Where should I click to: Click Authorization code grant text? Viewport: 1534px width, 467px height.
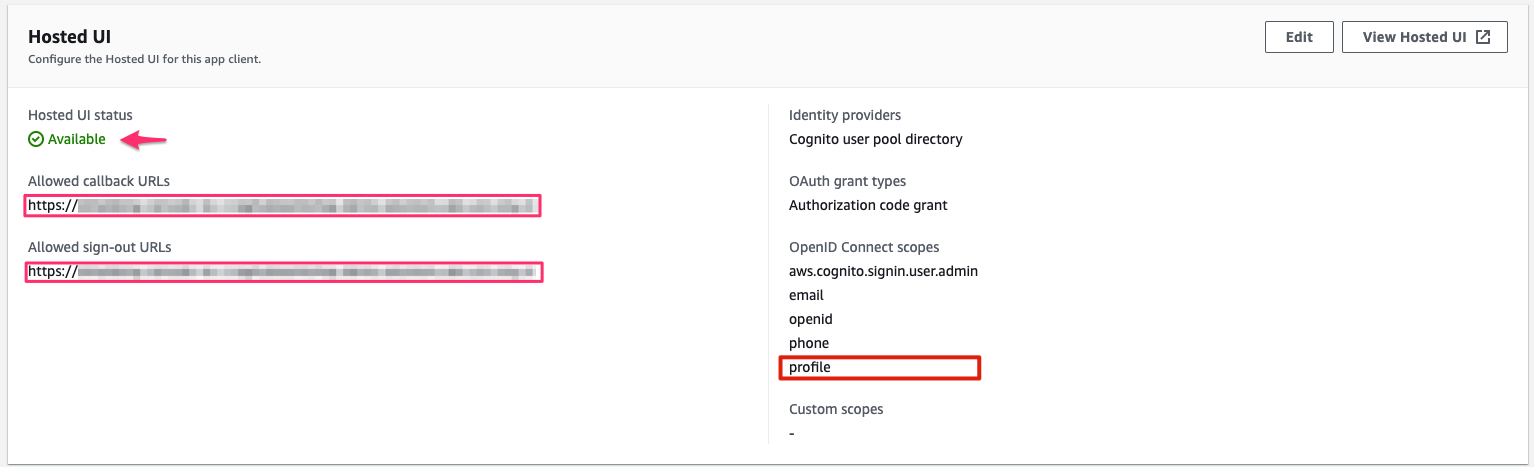tap(868, 205)
